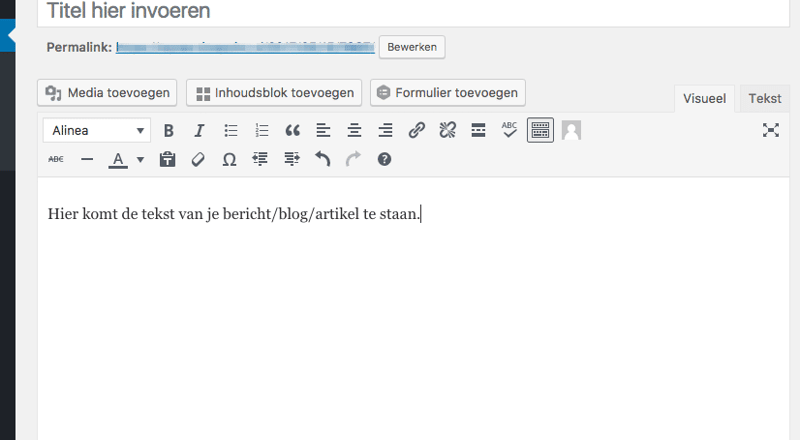Viewport: 800px width, 440px height.
Task: Insert a numbered list
Action: [262, 131]
